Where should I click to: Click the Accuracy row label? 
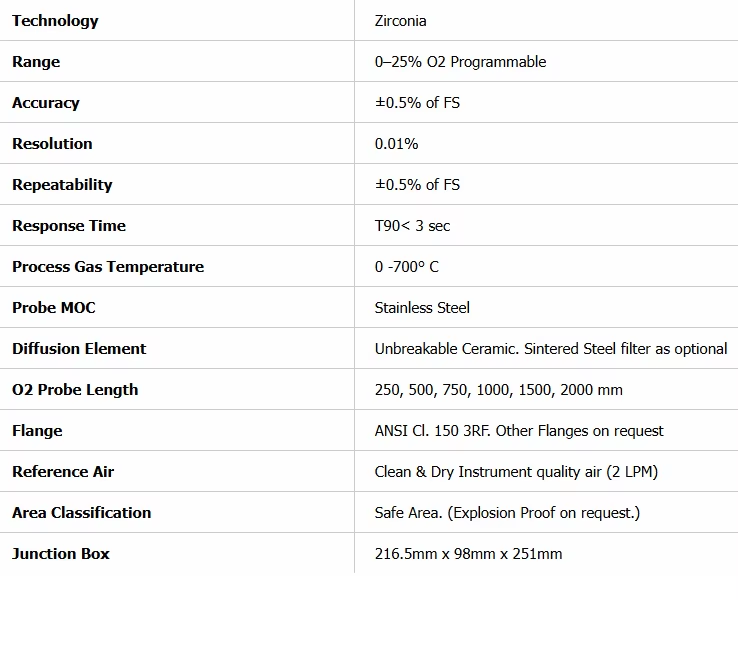[x=45, y=103]
